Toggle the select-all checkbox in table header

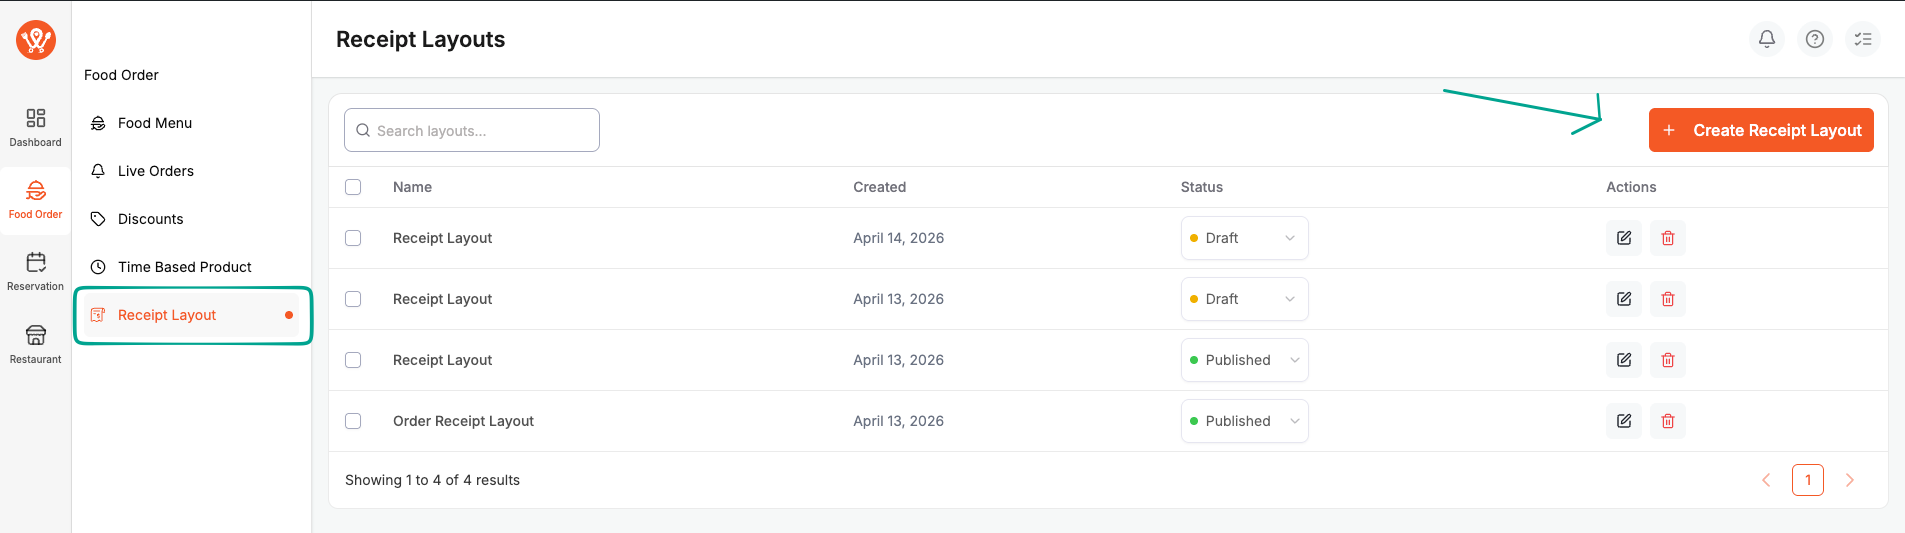[x=353, y=187]
